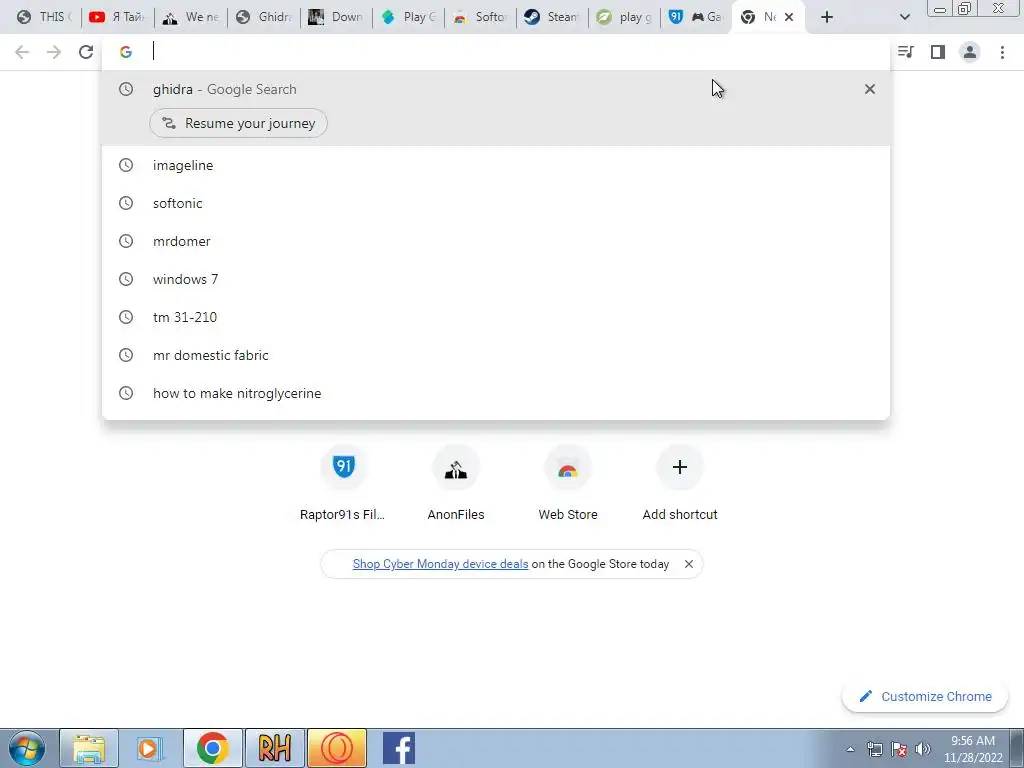The height and width of the screenshot is (768, 1024).
Task: Reload the page
Action: tap(86, 52)
